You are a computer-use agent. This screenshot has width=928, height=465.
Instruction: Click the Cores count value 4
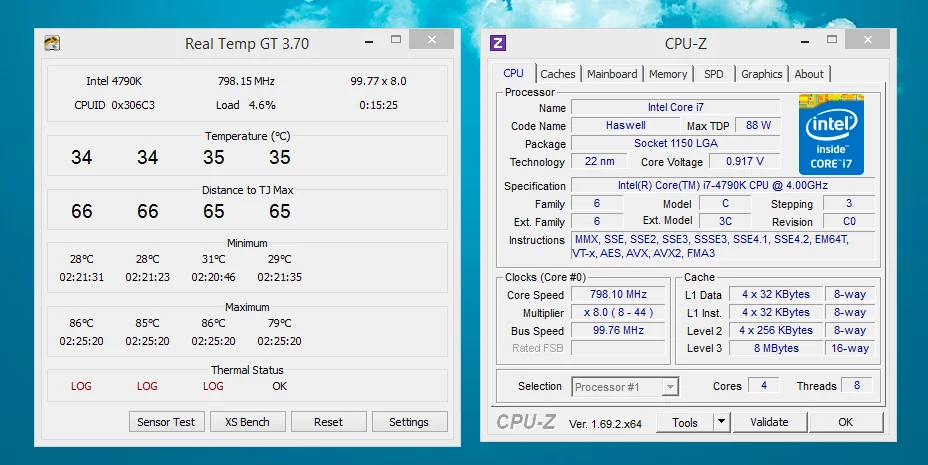click(x=763, y=385)
